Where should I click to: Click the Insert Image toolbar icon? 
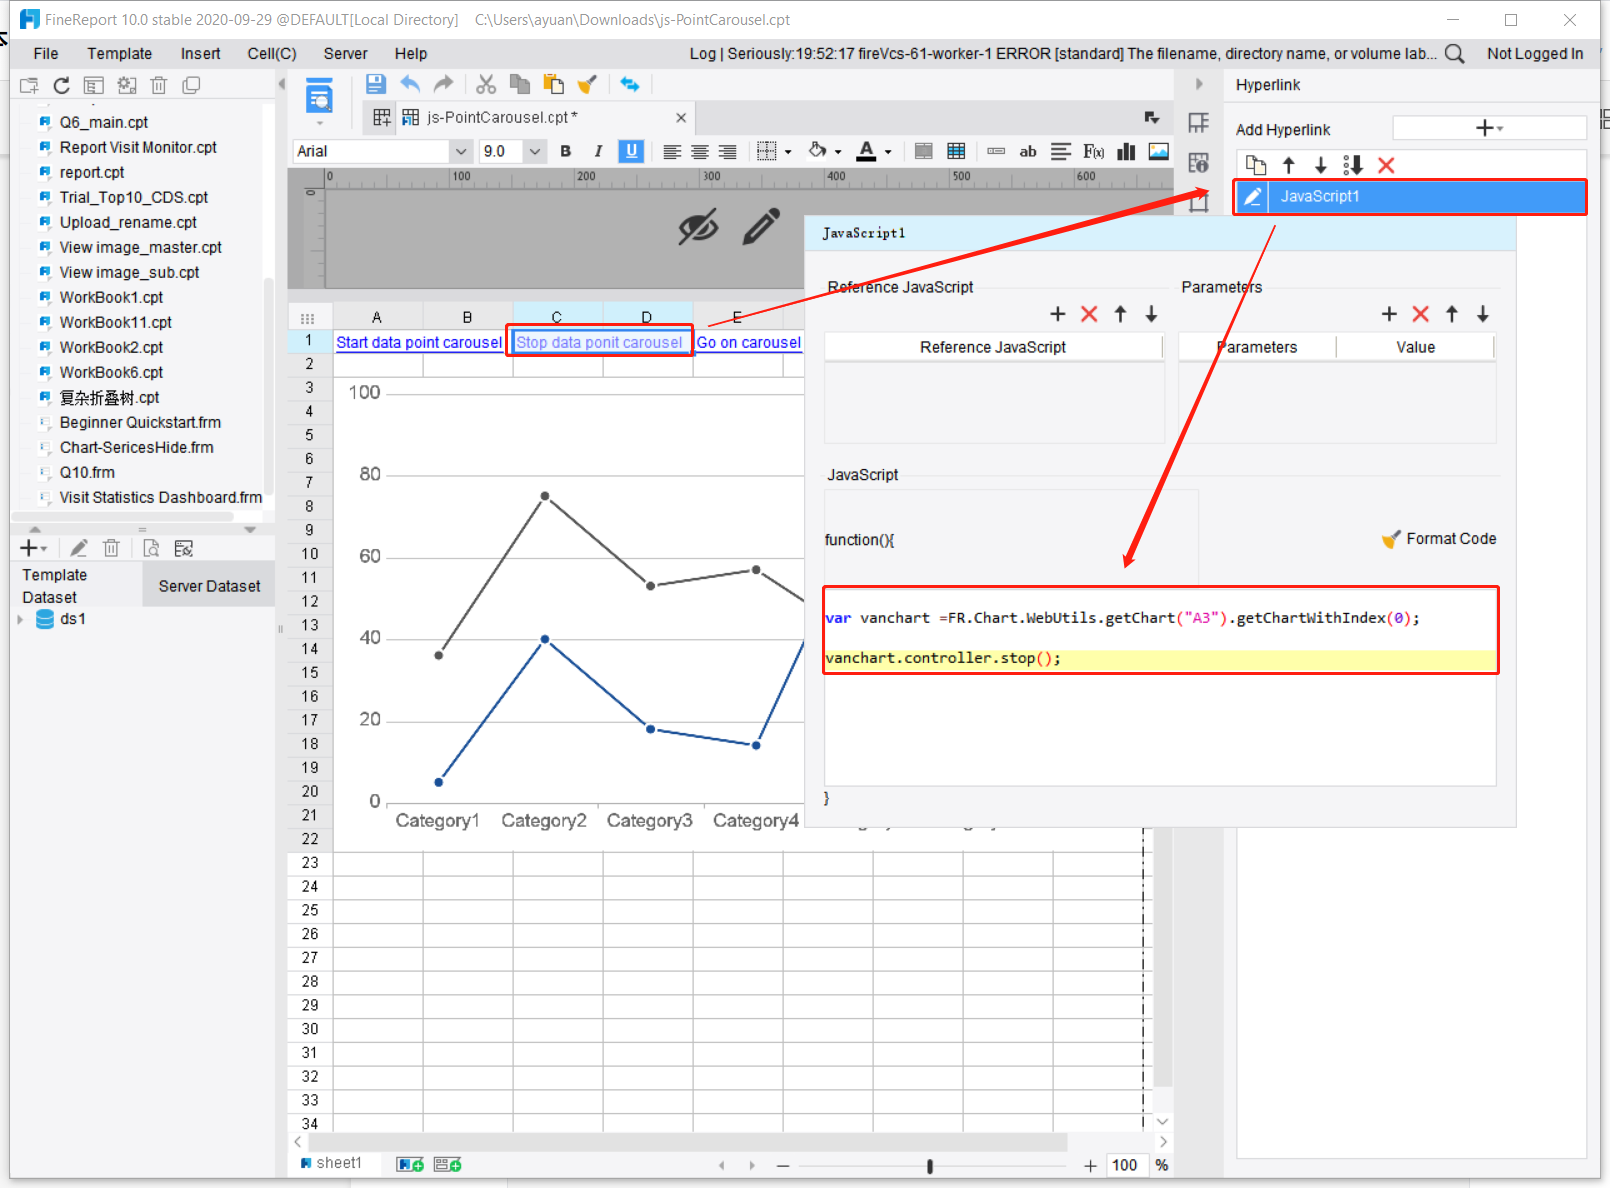pos(1158,151)
